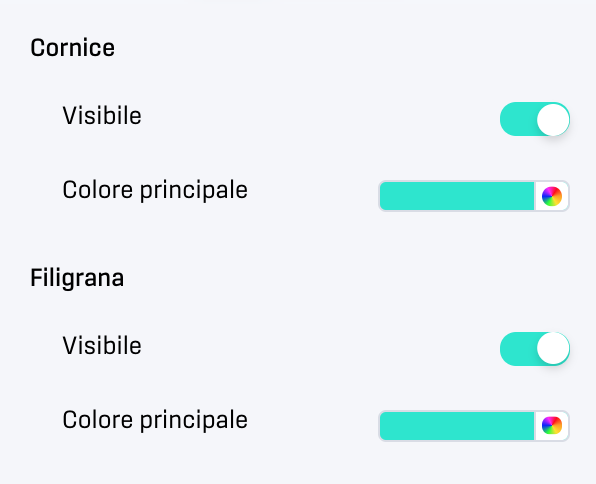Click the Visibile label under Filigrana

102,346
